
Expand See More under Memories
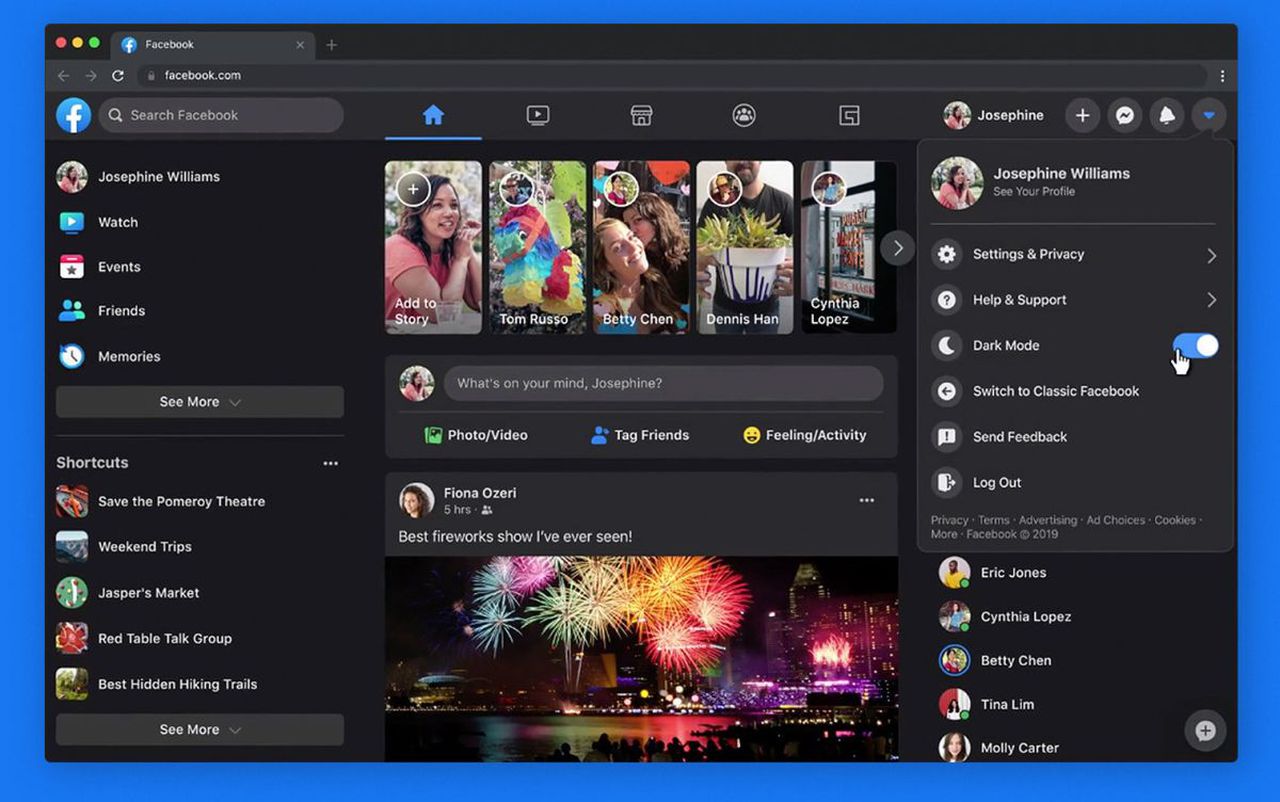tap(200, 402)
